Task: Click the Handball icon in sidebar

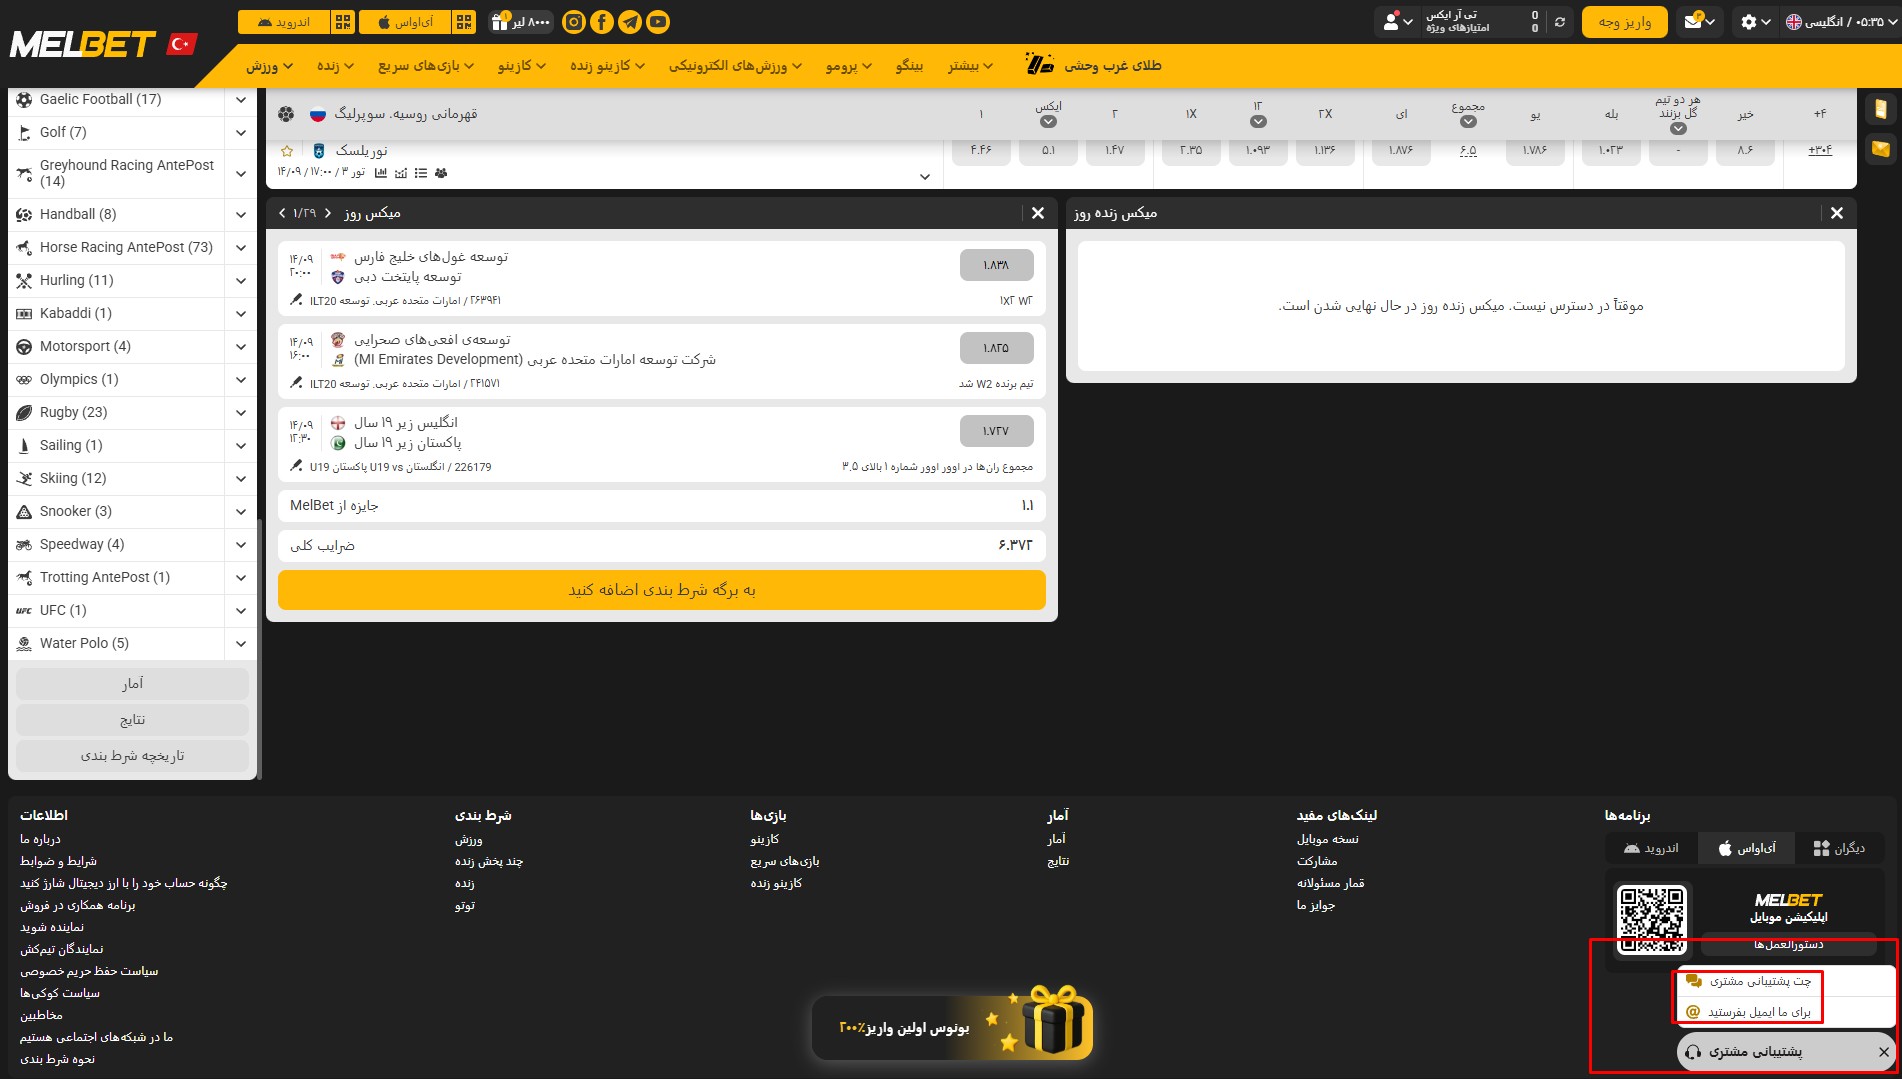Action: click(x=24, y=214)
